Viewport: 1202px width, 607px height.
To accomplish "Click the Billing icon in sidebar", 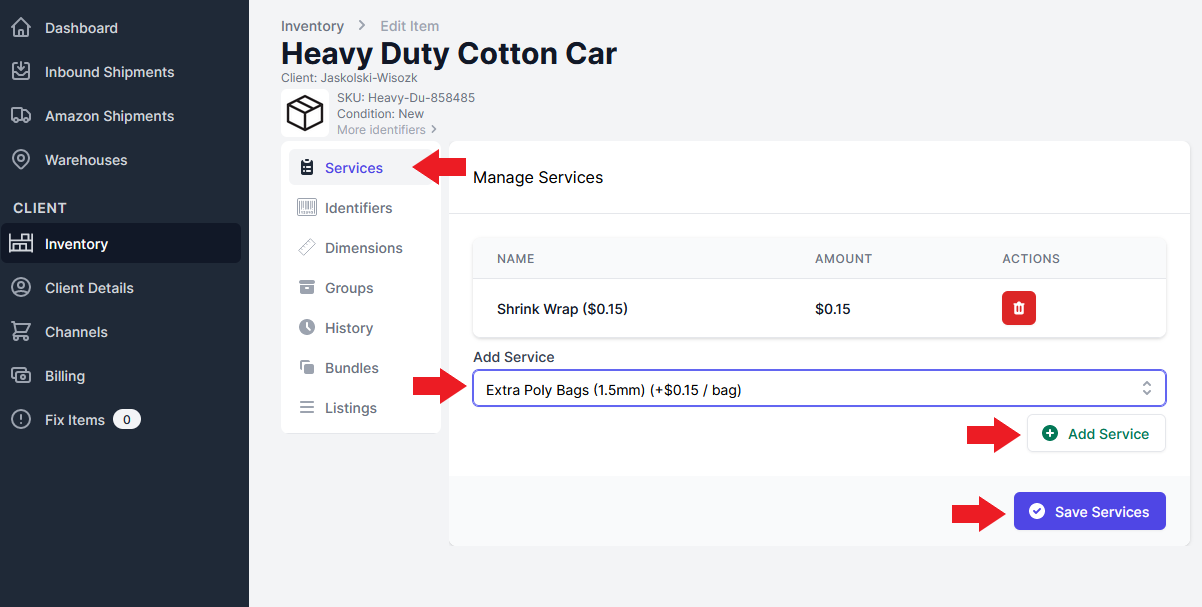I will coord(20,376).
